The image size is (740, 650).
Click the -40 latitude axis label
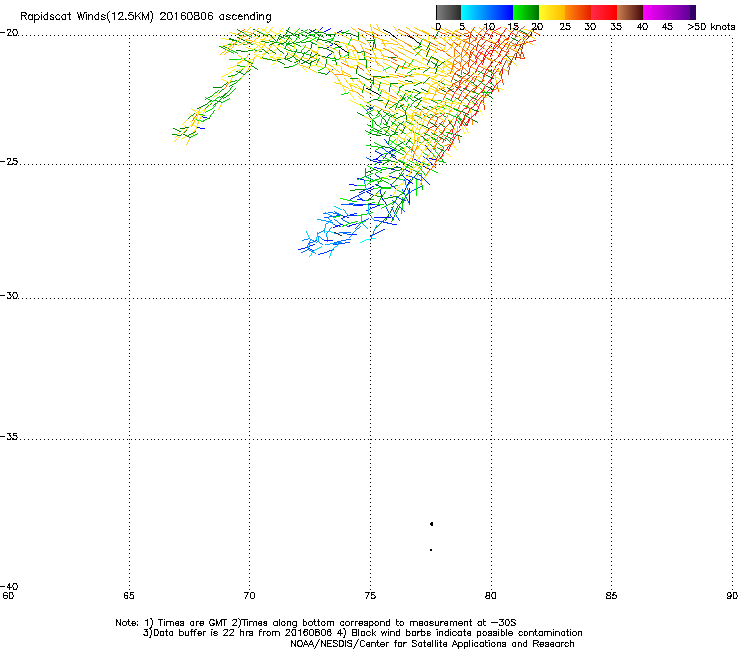tap(9, 586)
